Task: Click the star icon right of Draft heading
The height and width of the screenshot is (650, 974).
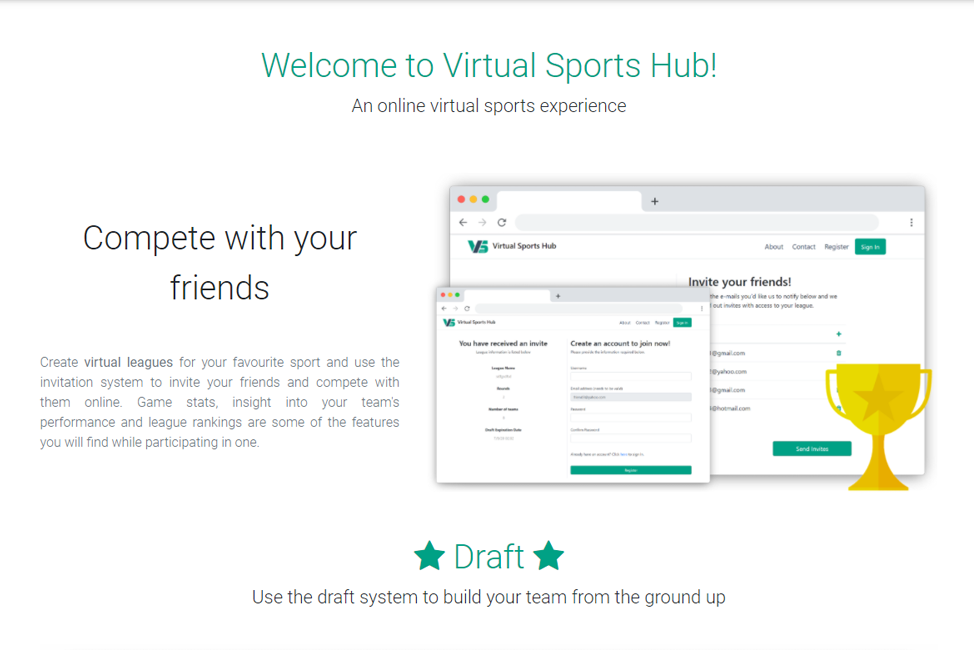Action: (549, 557)
